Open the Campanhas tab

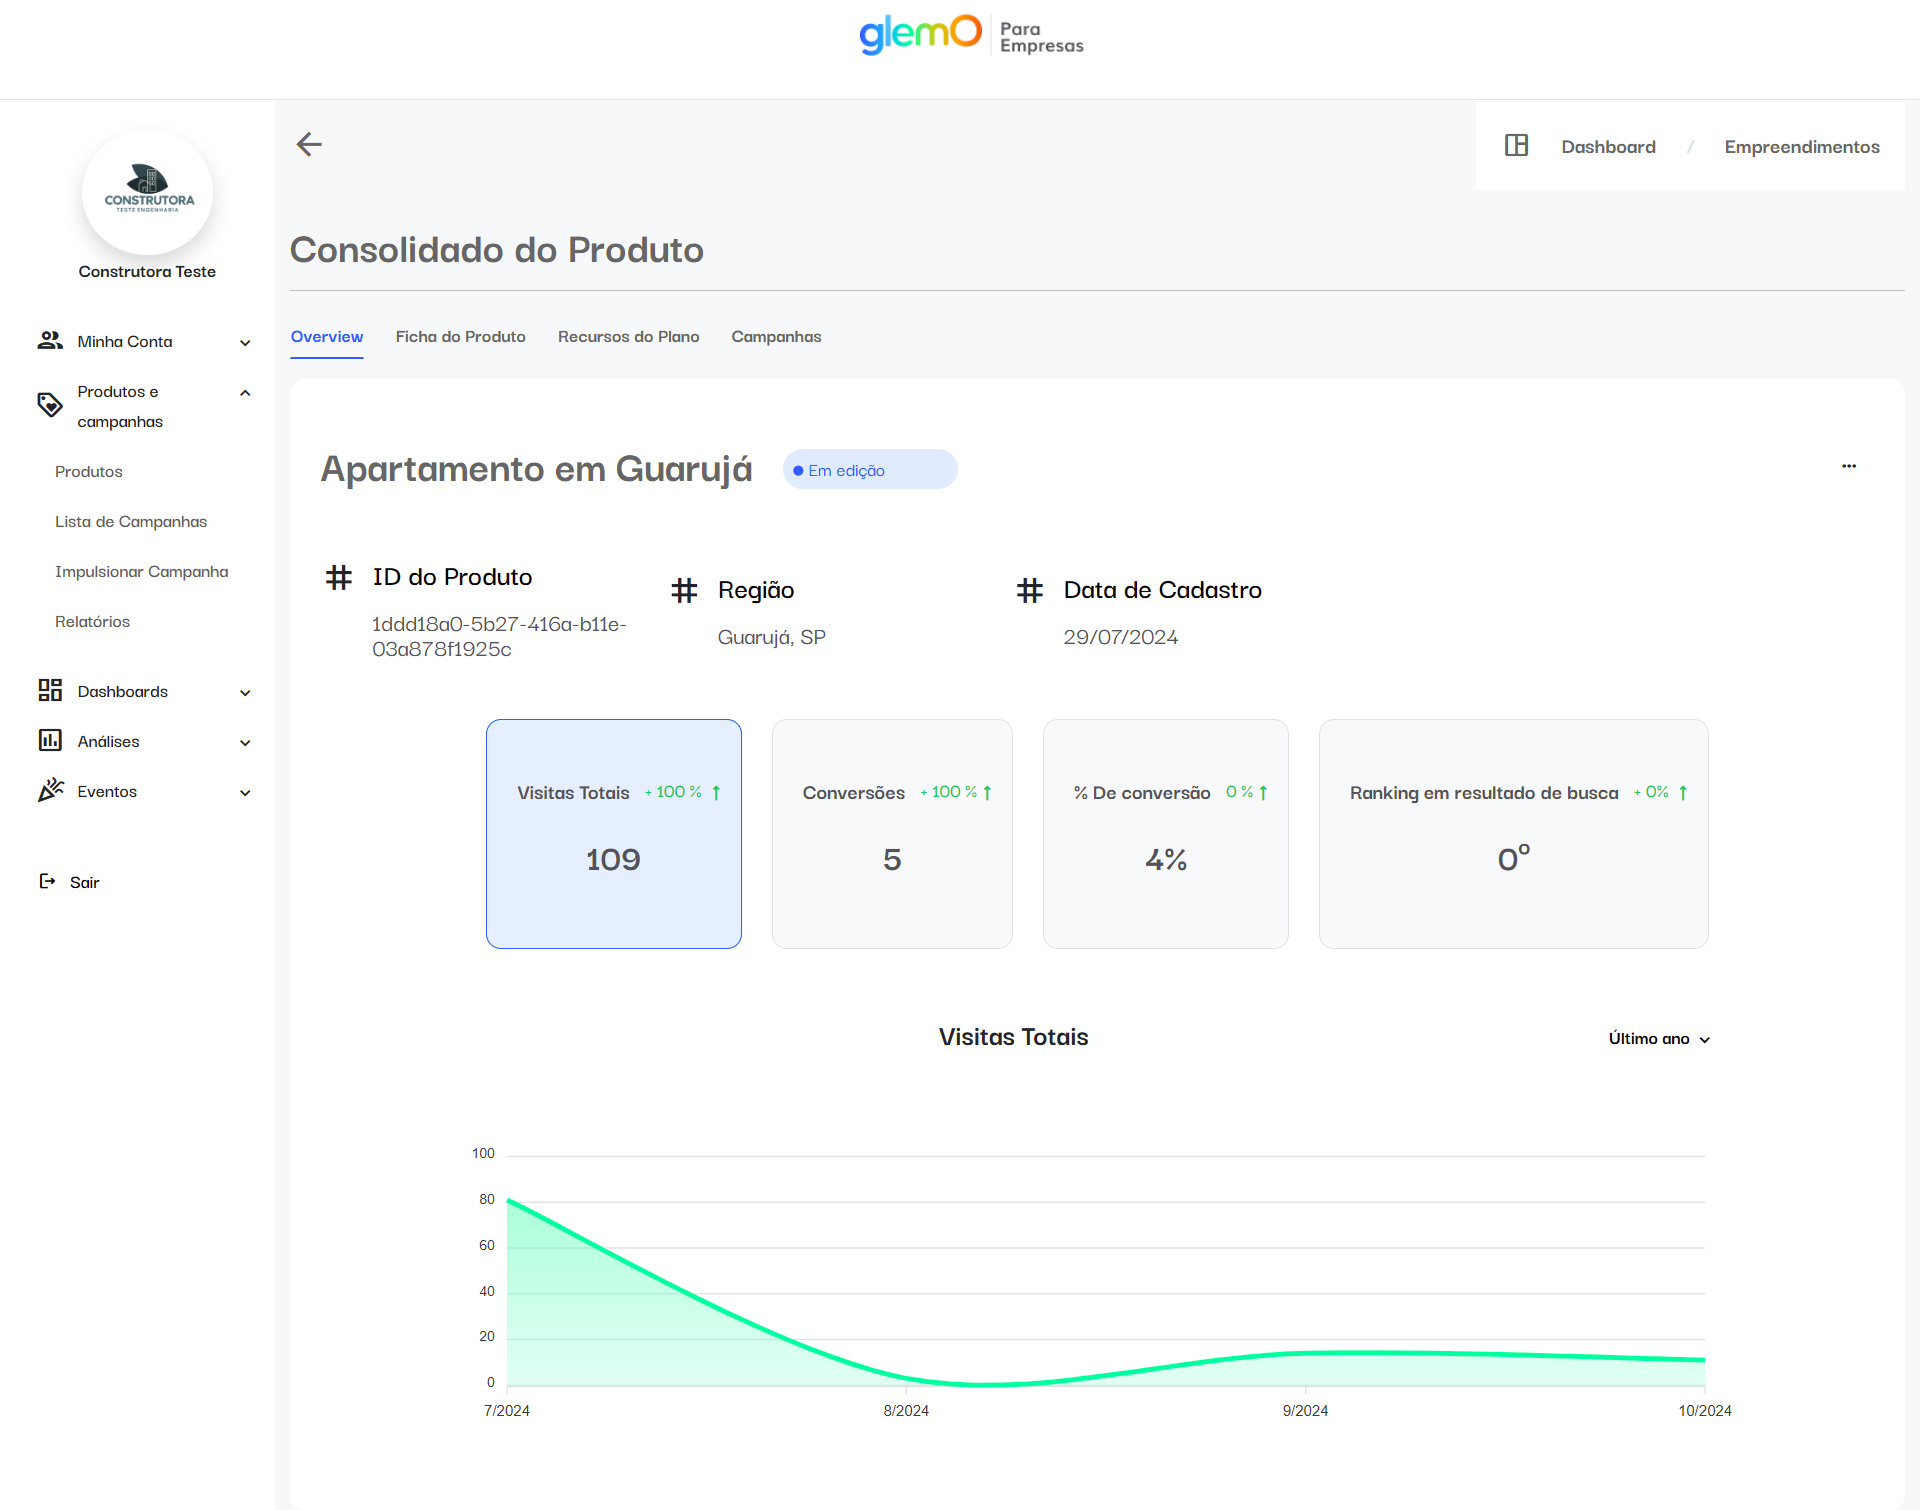(776, 337)
